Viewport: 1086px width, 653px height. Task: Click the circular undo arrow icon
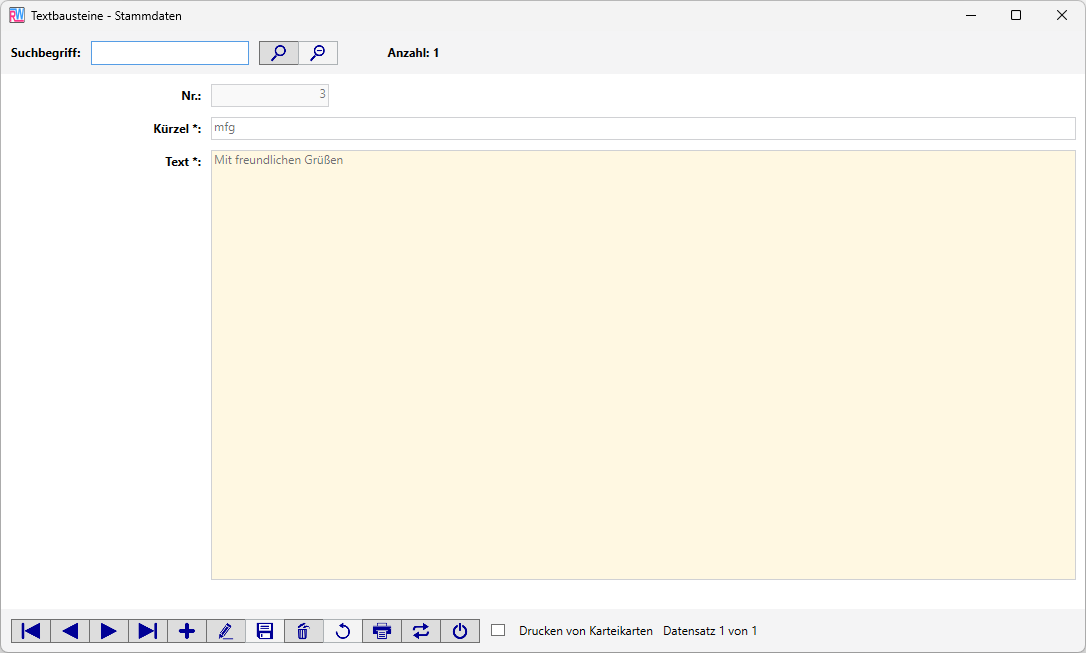[x=343, y=631]
